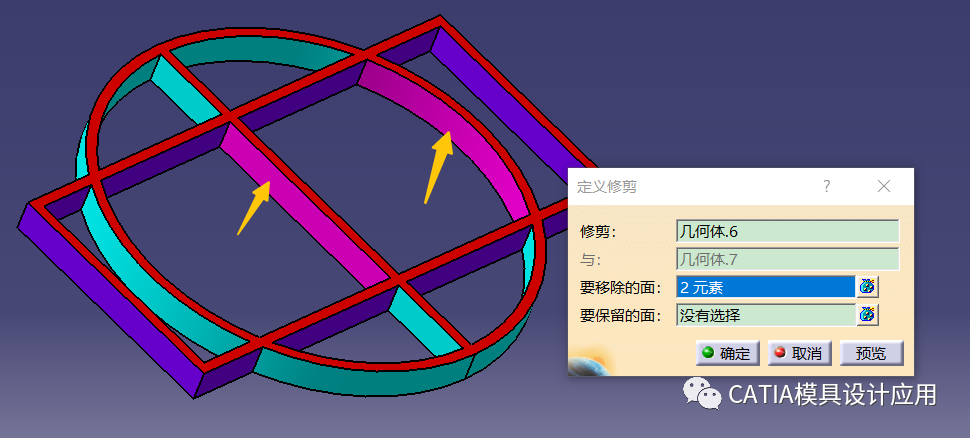Confirm trim with the 确定 button

click(729, 353)
